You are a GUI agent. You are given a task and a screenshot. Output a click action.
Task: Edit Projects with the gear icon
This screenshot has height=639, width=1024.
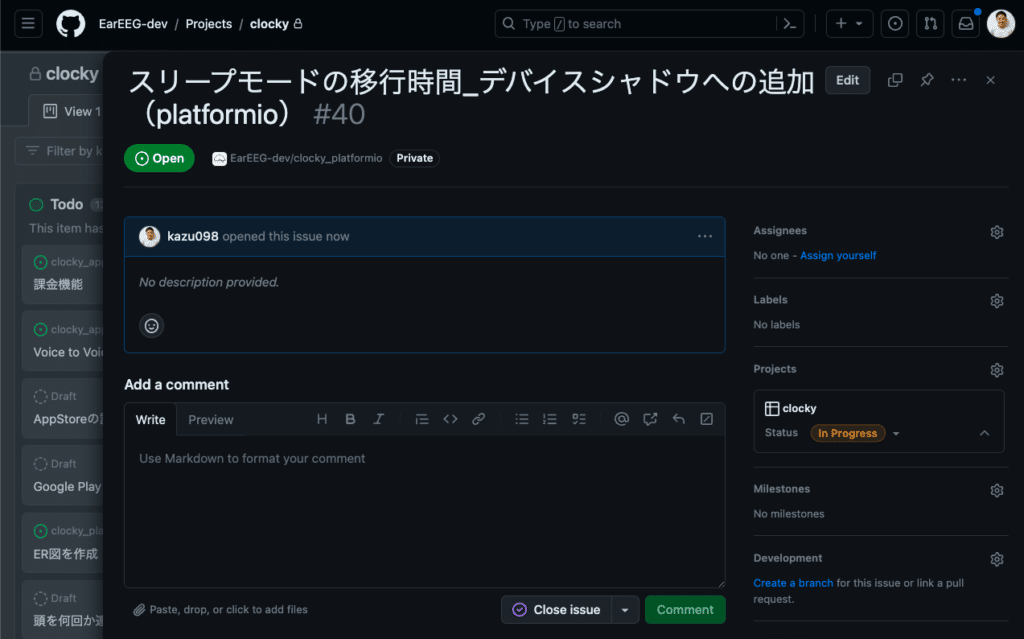pyautogui.click(x=997, y=370)
